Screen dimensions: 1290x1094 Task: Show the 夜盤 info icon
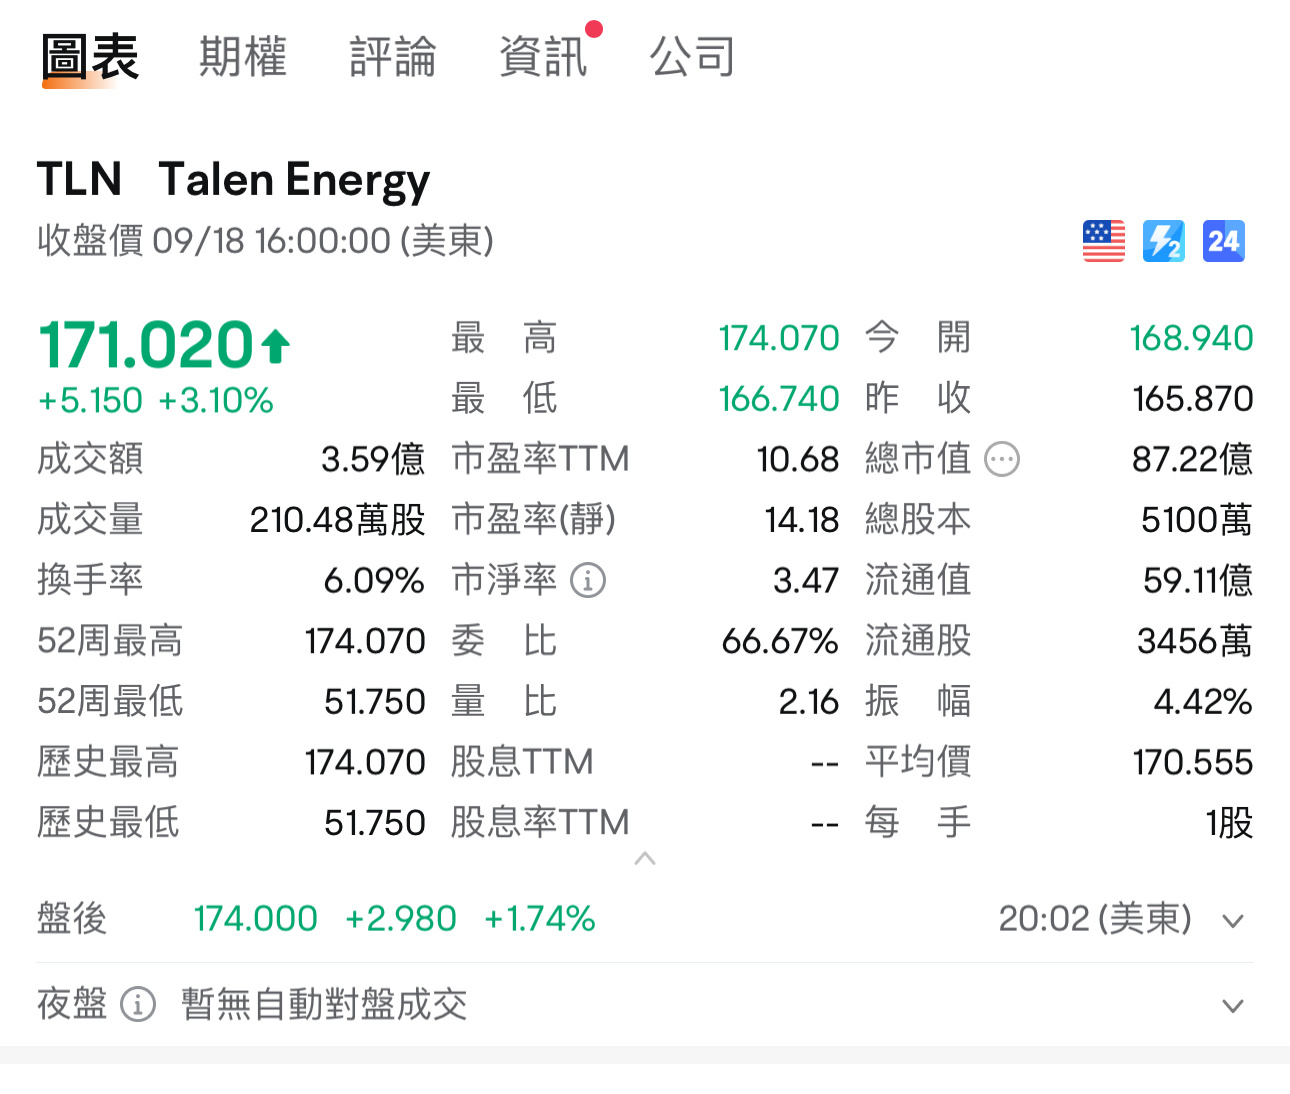(x=138, y=1004)
